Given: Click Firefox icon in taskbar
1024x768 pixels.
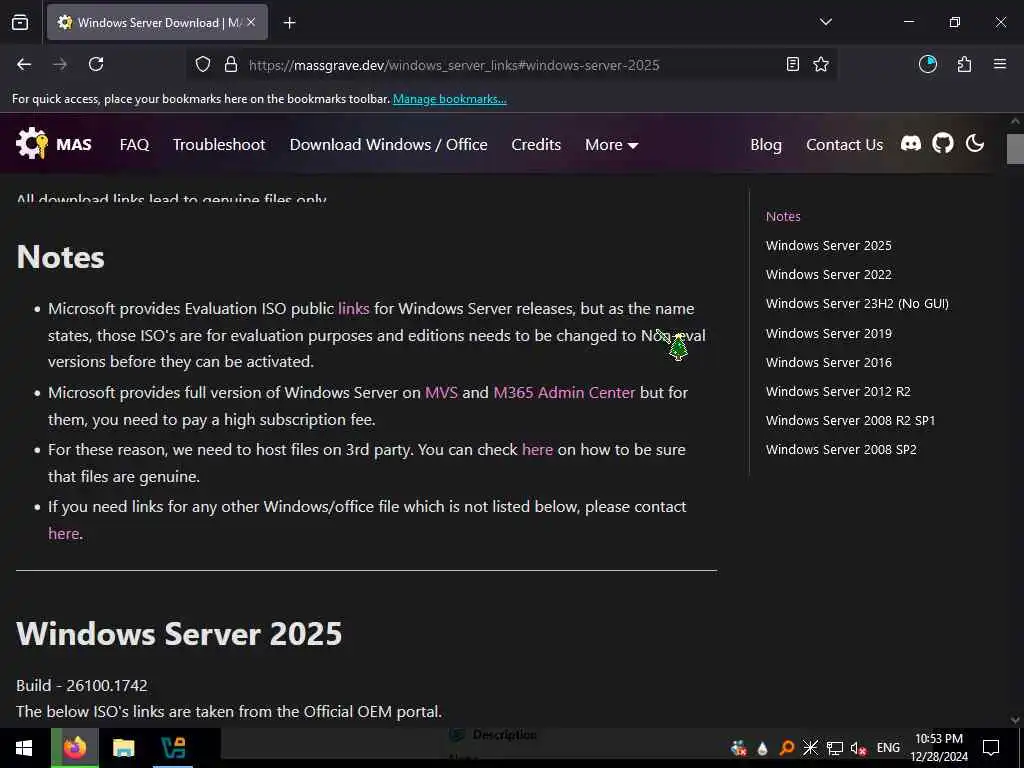Looking at the screenshot, I should [x=75, y=748].
